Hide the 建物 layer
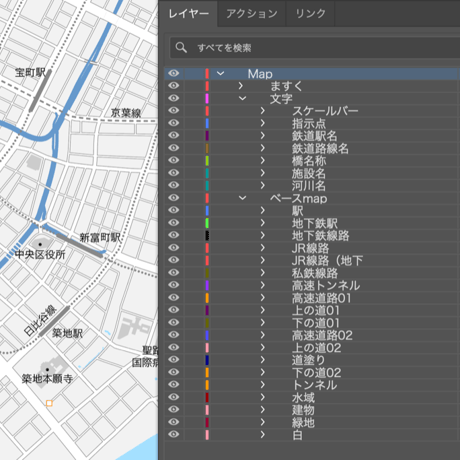This screenshot has width=460, height=460. (x=174, y=409)
